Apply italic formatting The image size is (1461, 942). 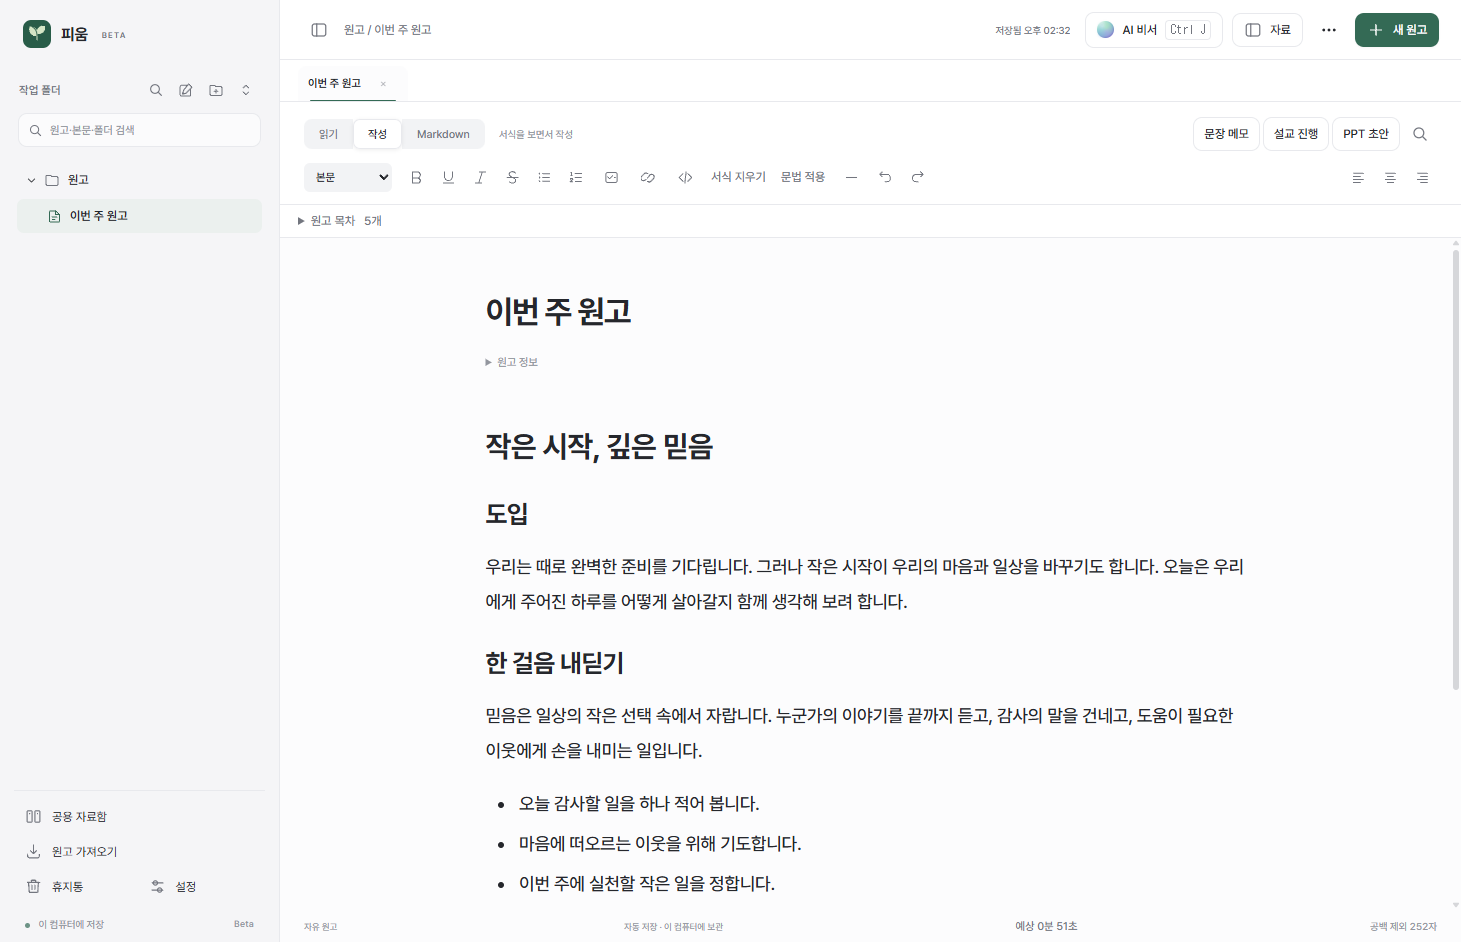point(480,177)
